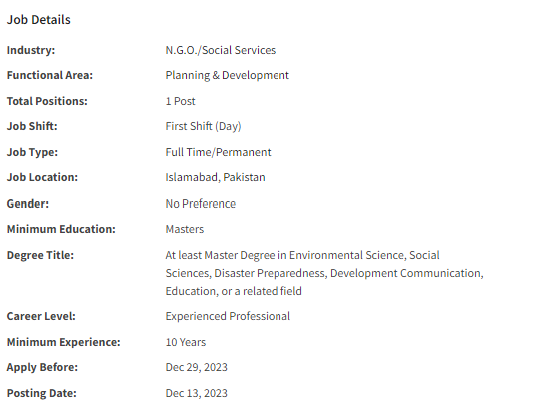Click the Functional Area label

tap(50, 75)
